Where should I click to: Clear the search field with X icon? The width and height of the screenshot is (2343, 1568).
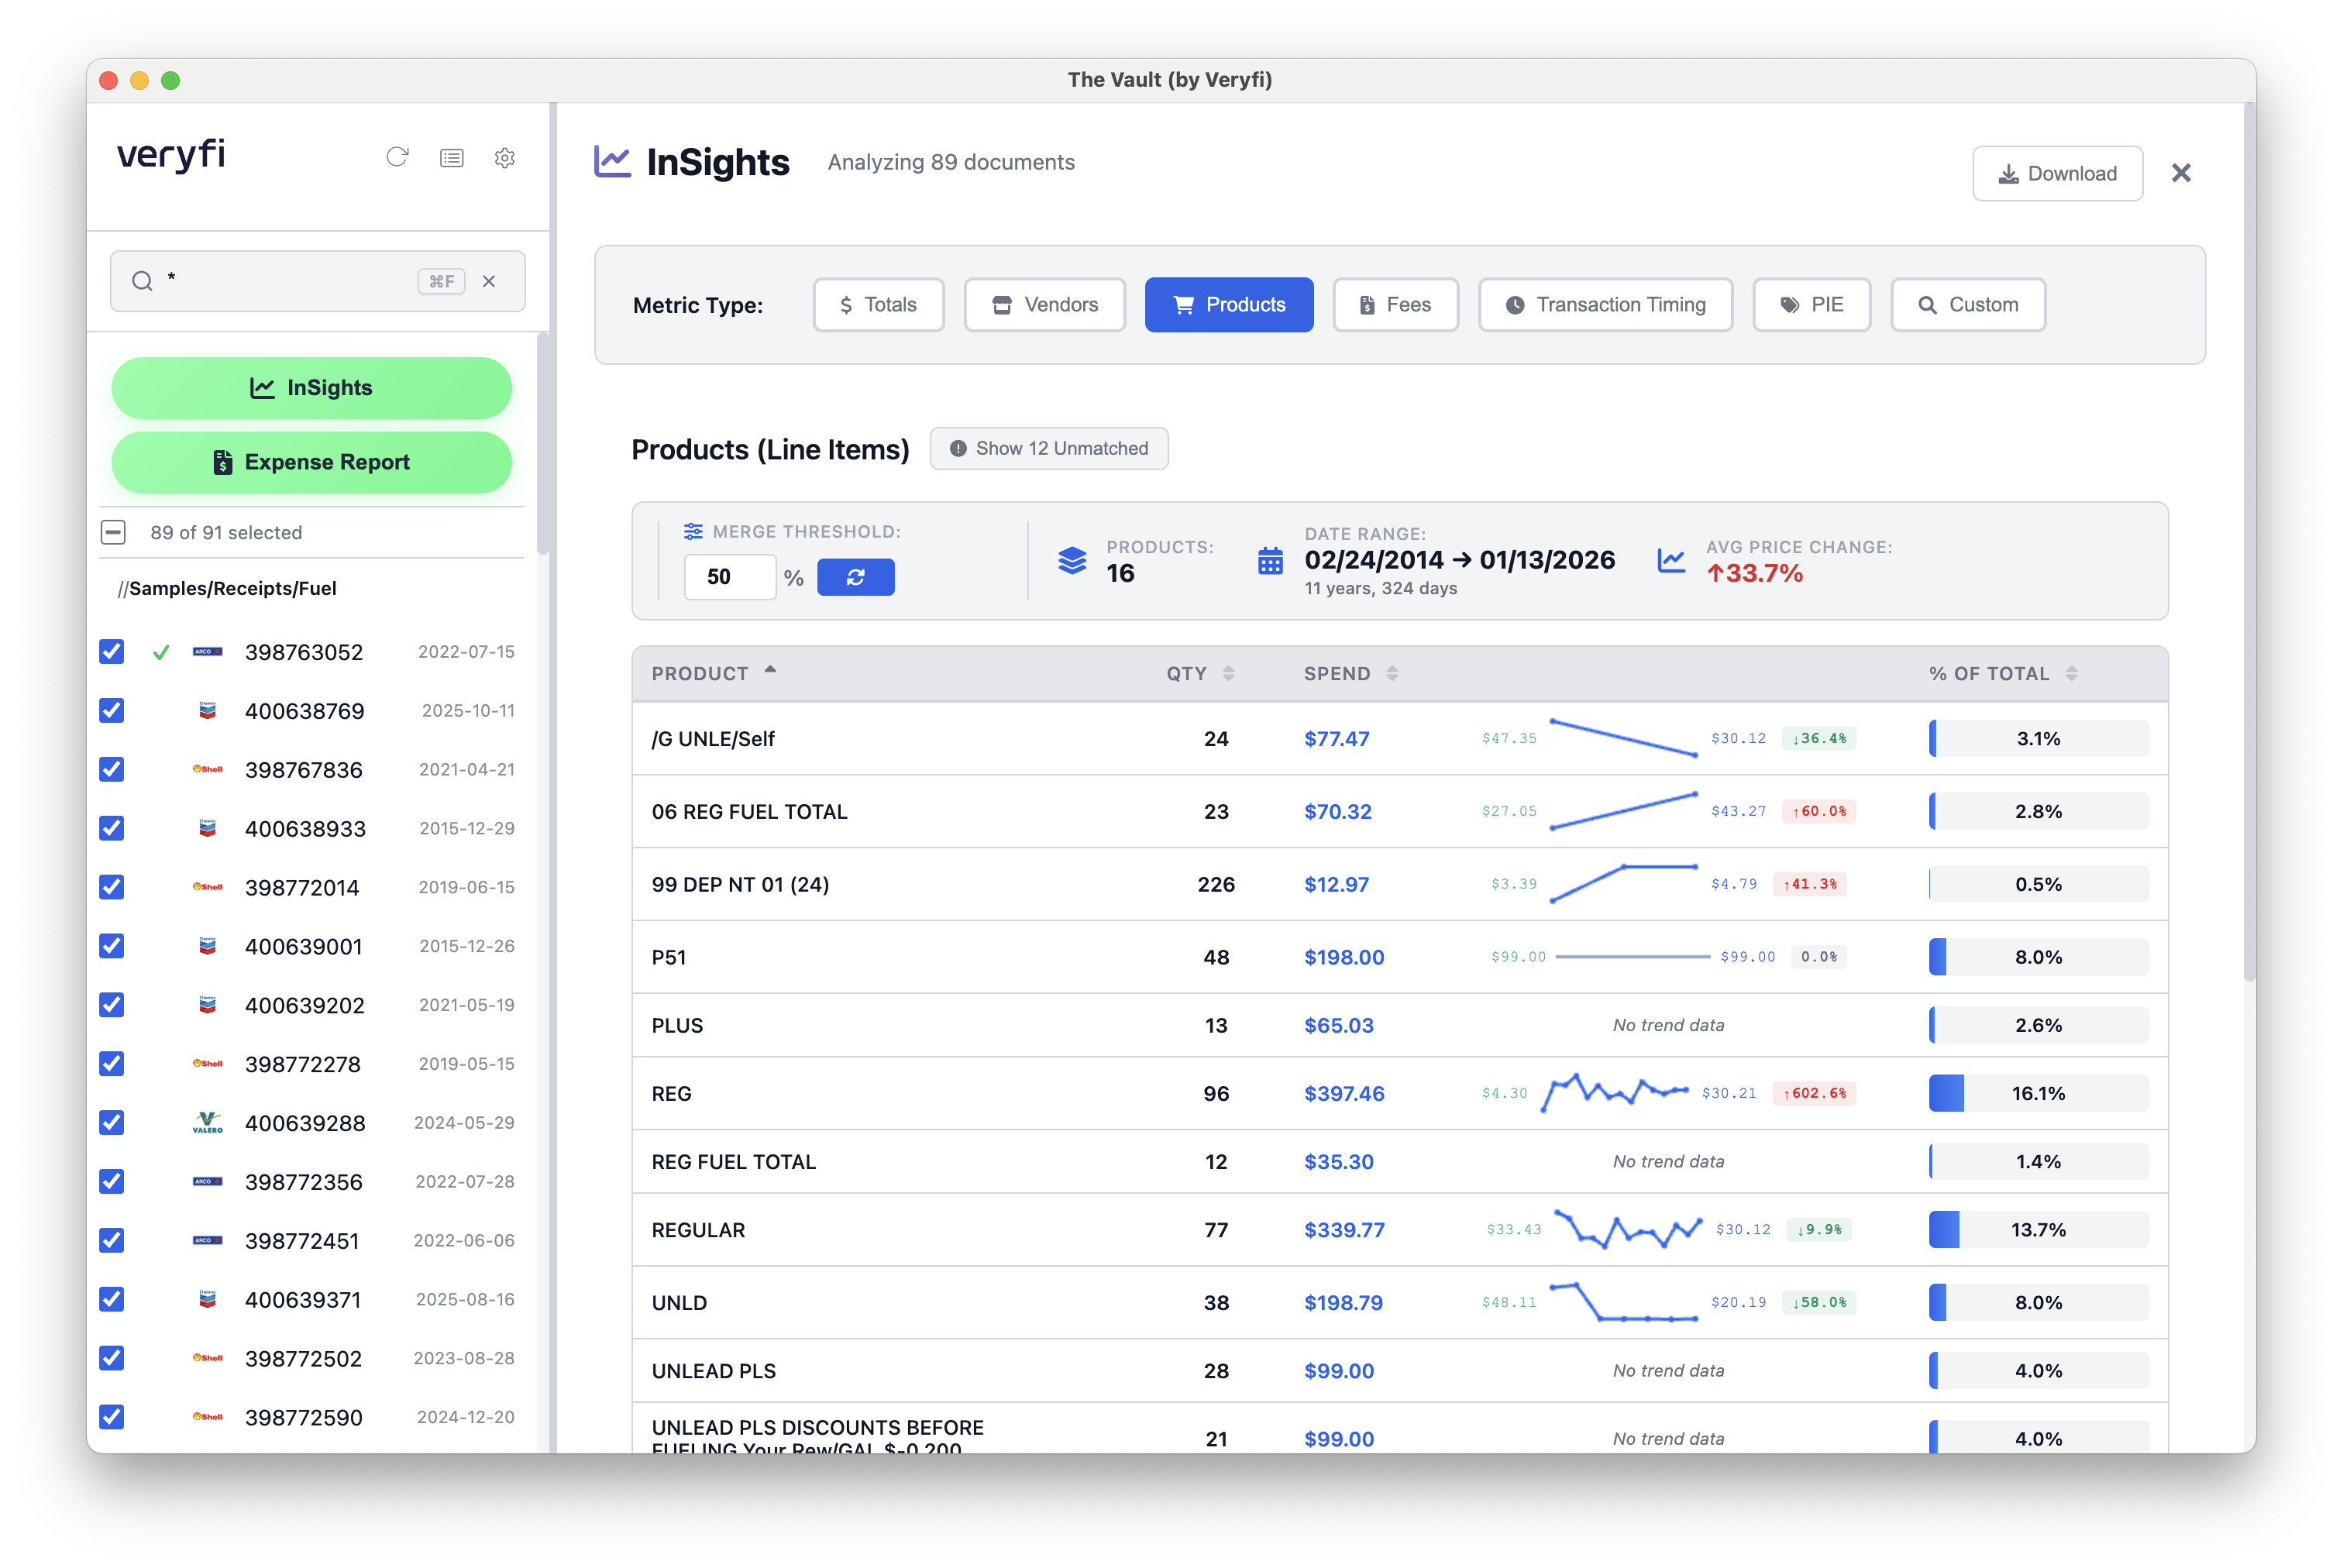click(x=489, y=281)
